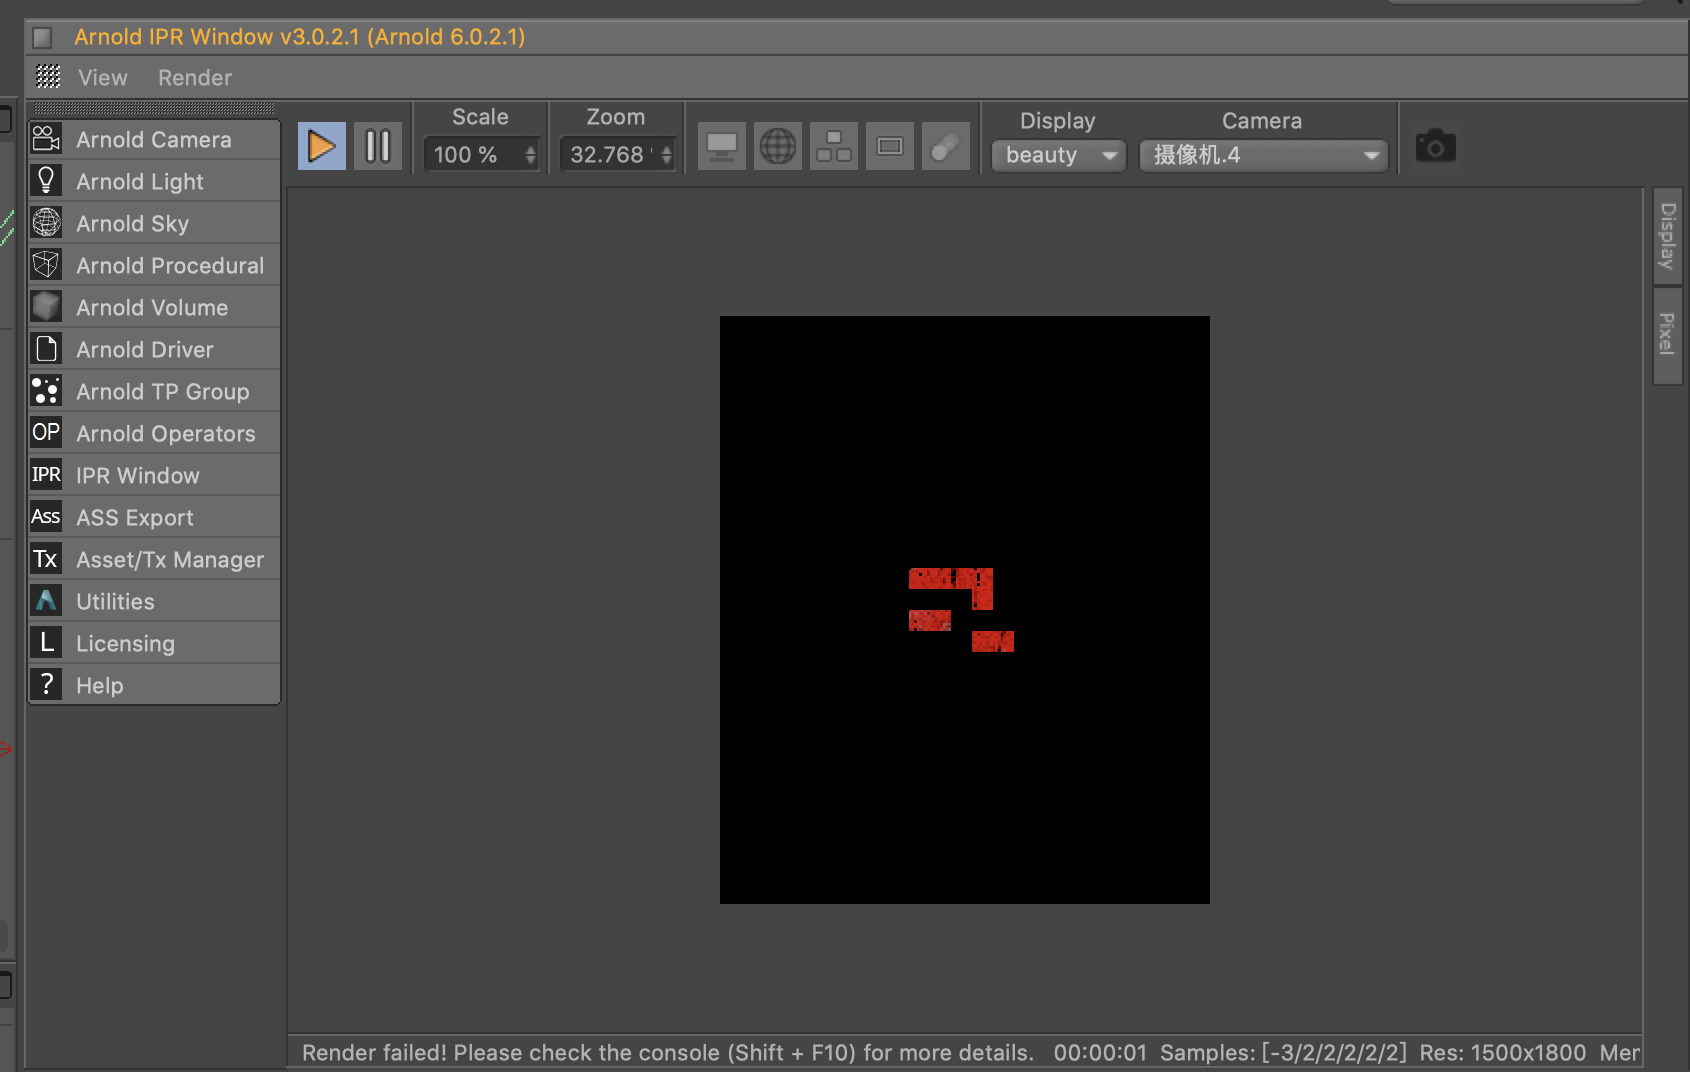Click the dotted grip menu icon
Screen dimensions: 1690x1072
pos(48,77)
